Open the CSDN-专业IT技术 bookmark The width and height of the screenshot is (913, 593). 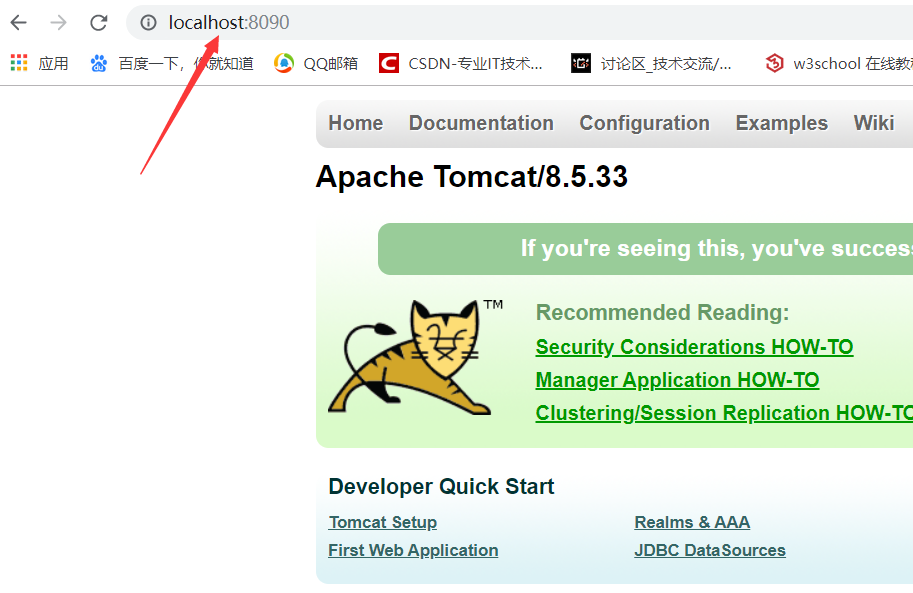(x=461, y=63)
